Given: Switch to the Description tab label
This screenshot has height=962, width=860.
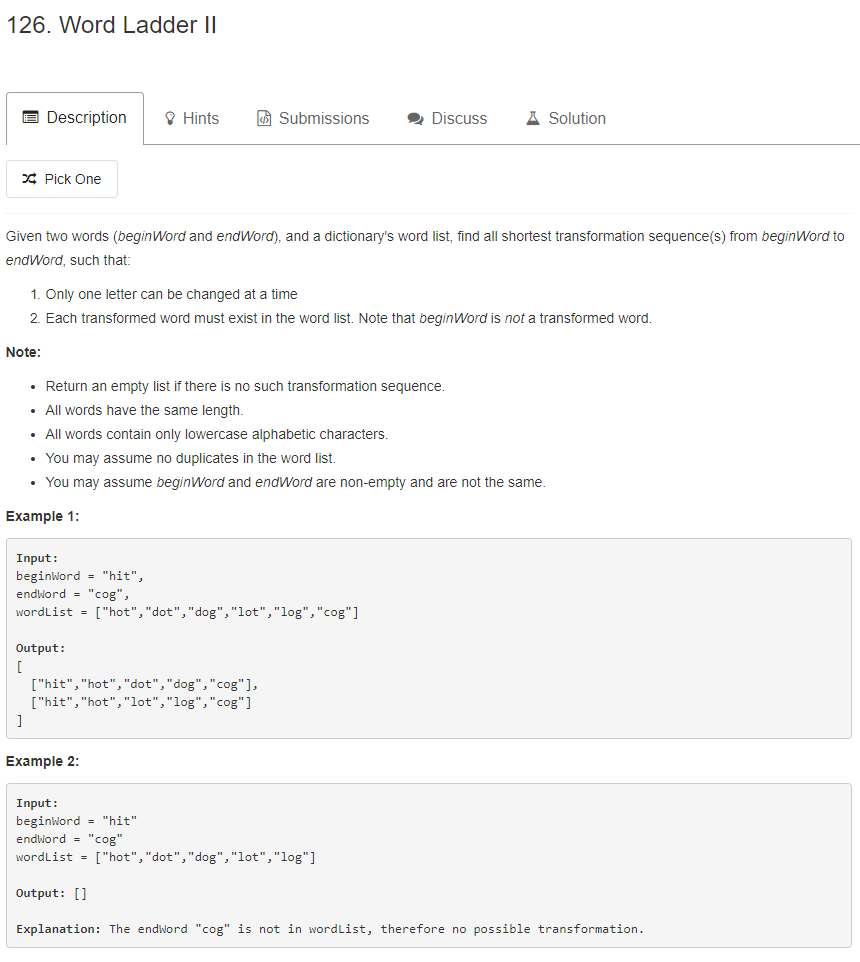Looking at the screenshot, I should pos(87,118).
